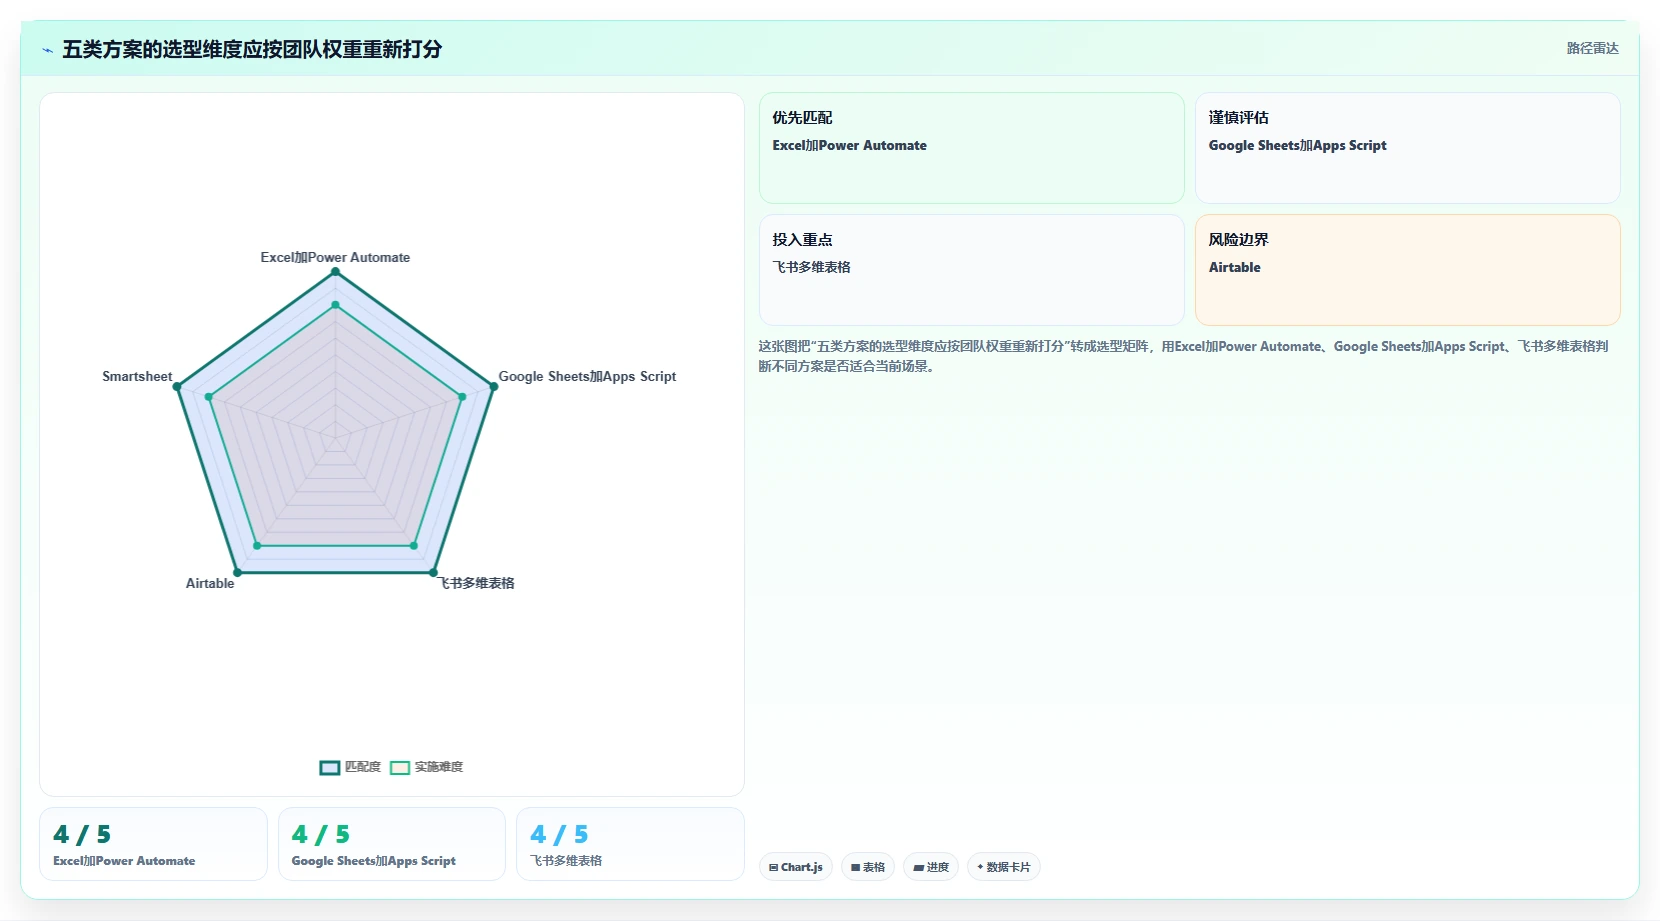Click the radar axis label Excel加Power Automate

[x=335, y=257]
